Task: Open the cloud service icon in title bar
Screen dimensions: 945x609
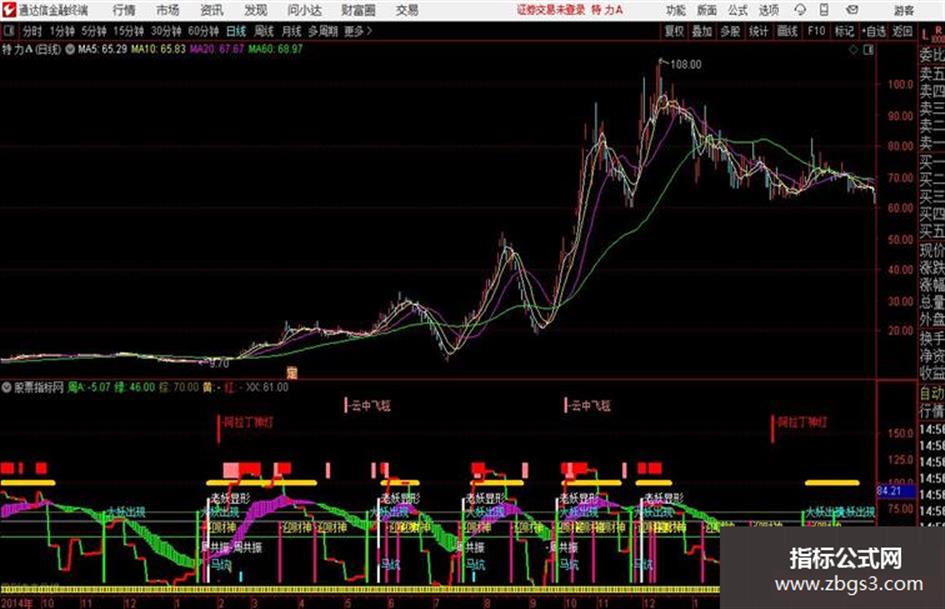Action: click(x=800, y=10)
